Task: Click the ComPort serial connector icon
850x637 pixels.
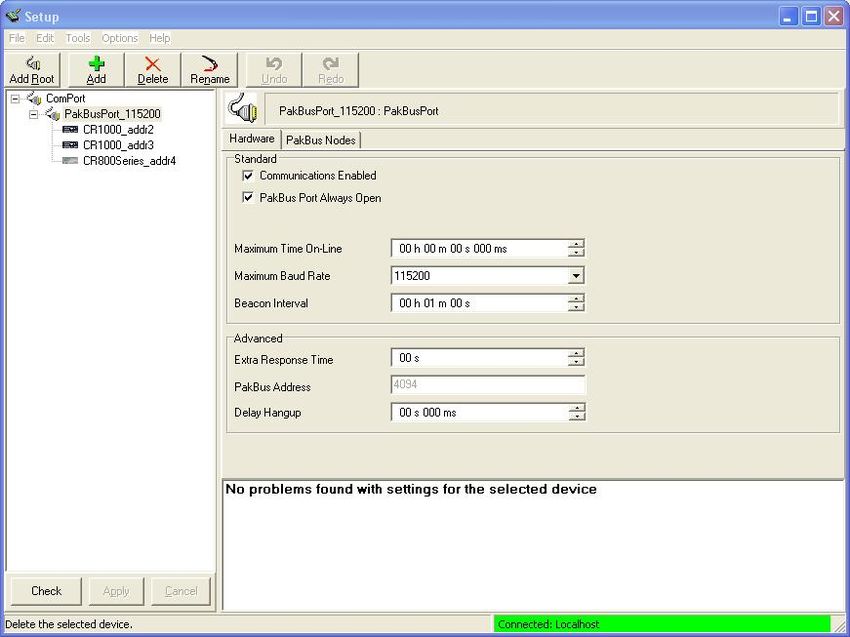Action: (34, 99)
